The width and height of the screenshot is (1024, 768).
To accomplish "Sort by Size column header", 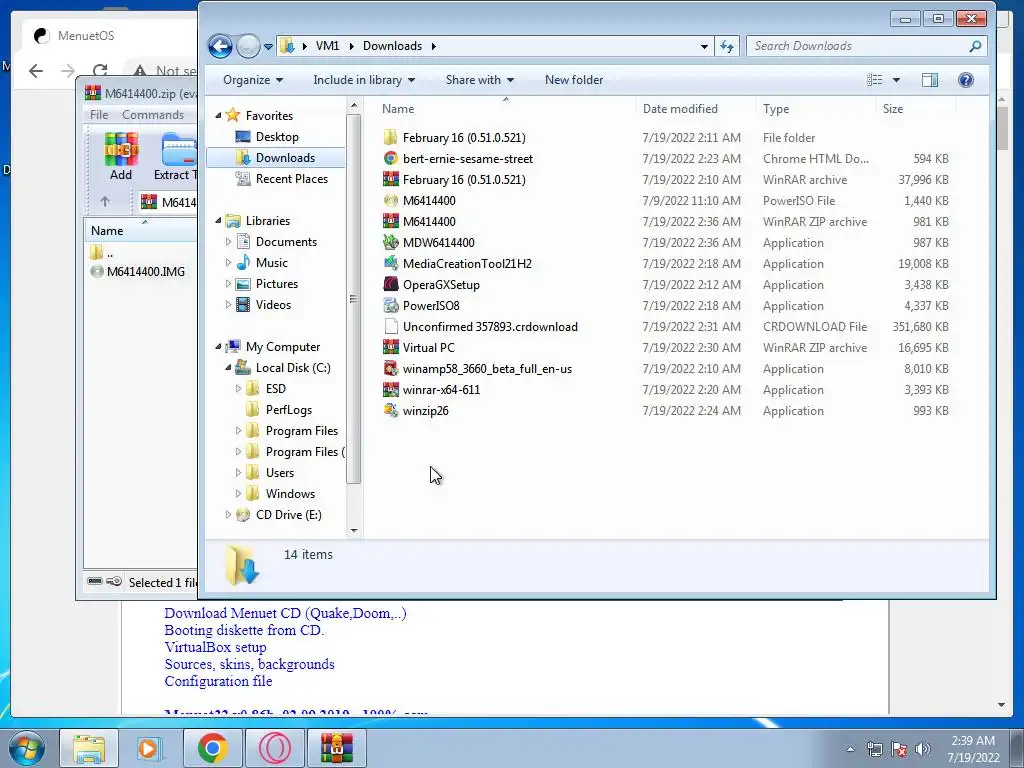I will pos(916,108).
